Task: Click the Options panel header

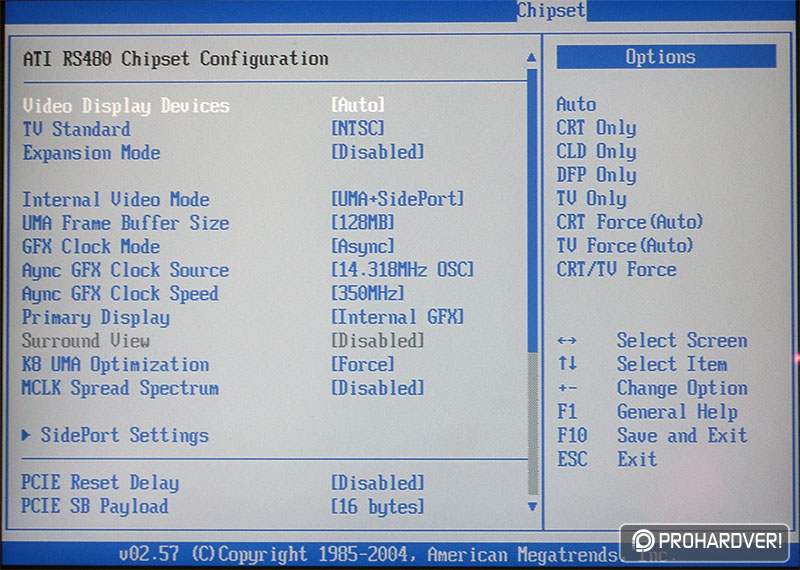Action: [x=666, y=57]
